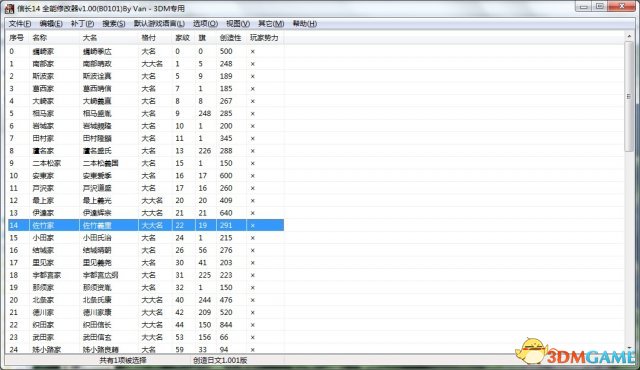Click the creativity value 500 in row 0
The image size is (640, 370).
(x=226, y=51)
